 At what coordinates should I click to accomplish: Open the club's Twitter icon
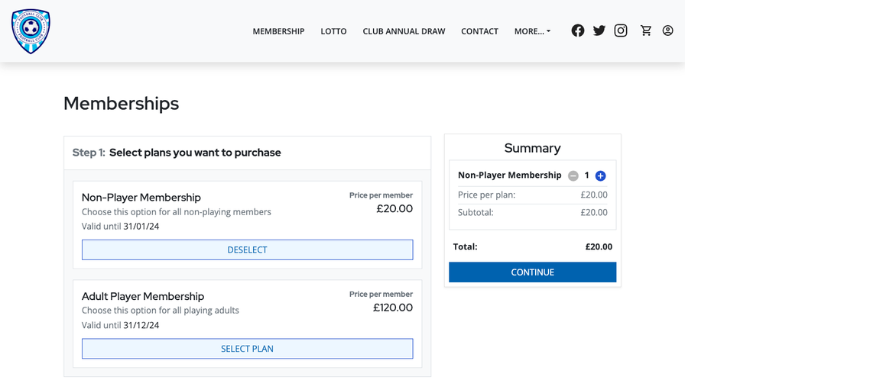[599, 31]
